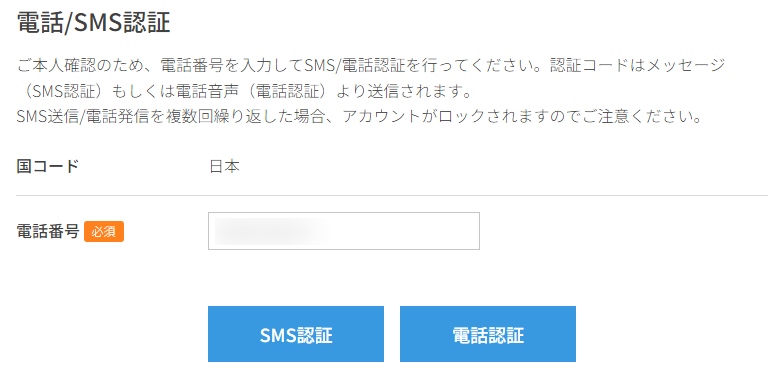Select the 国コード label
The image size is (778, 379).
[x=48, y=166]
